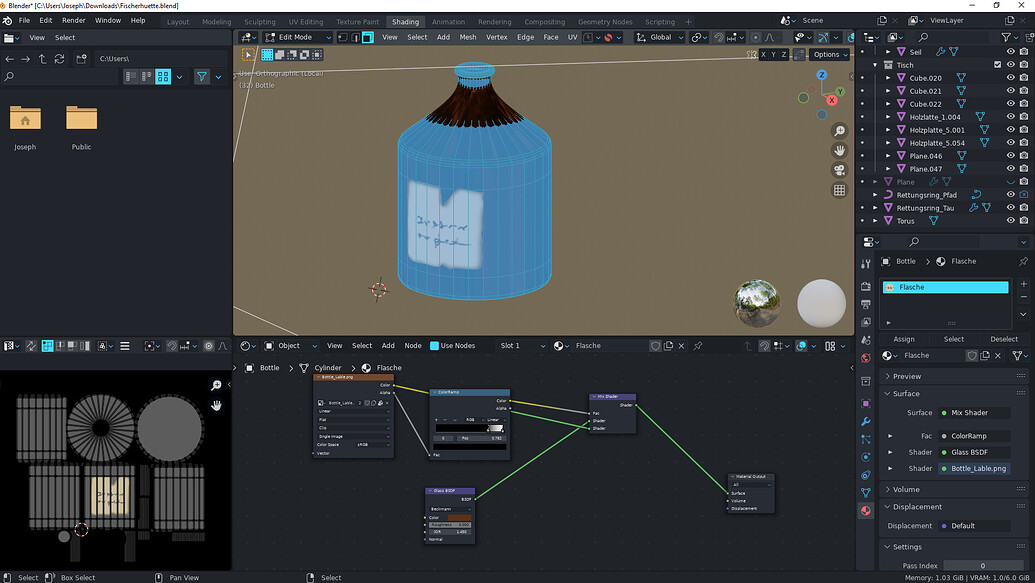Remove material slot with minus icon
This screenshot has width=1035, height=583.
click(1023, 297)
